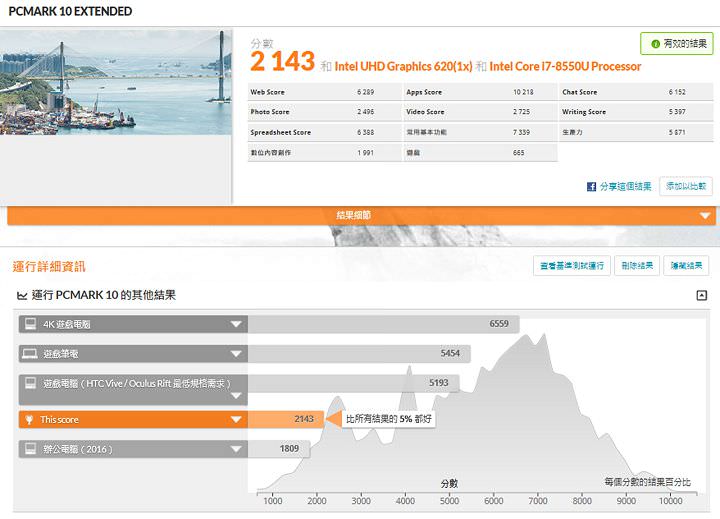
Task: Click the laptop icon on the gaming laptop bar
Action: point(30,354)
